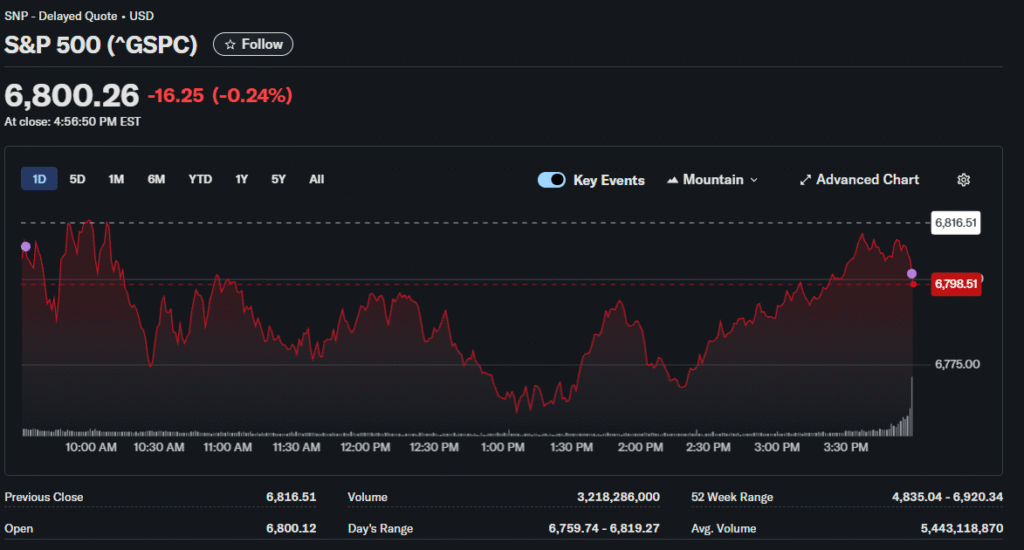Viewport: 1024px width, 550px height.
Task: Select the 1Y time range
Action: pos(241,179)
